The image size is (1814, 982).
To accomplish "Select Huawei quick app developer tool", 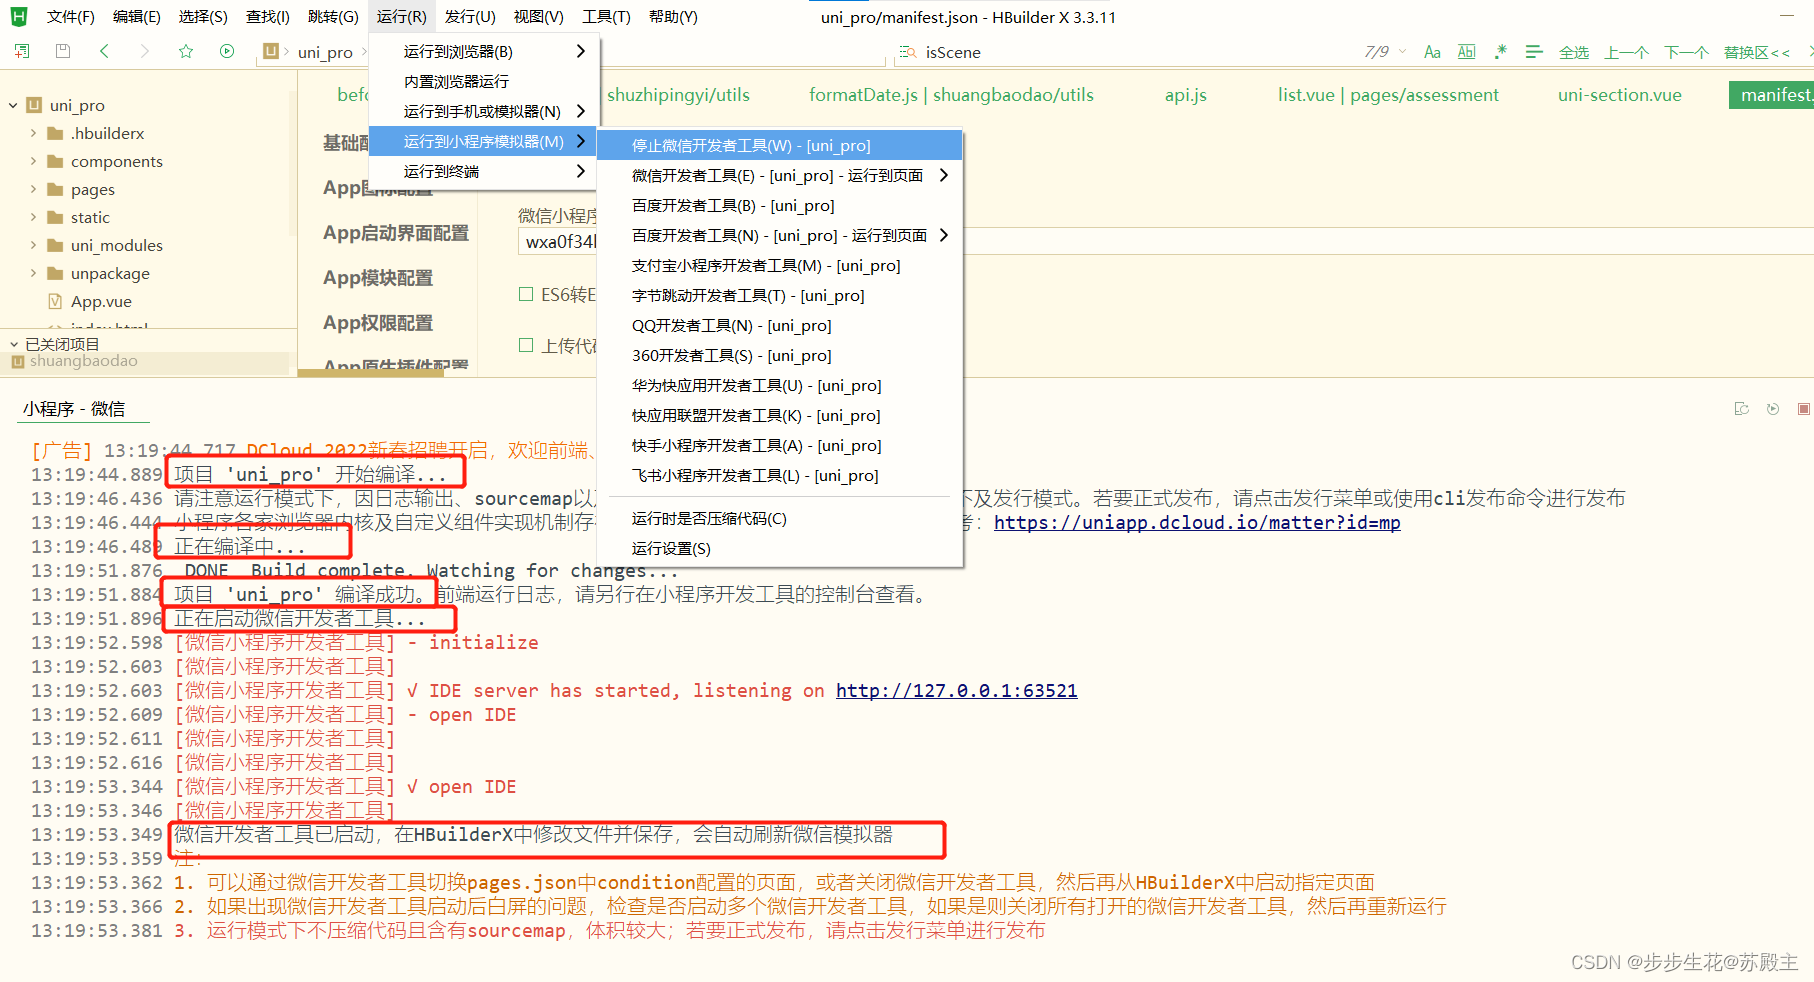I will tap(780, 385).
